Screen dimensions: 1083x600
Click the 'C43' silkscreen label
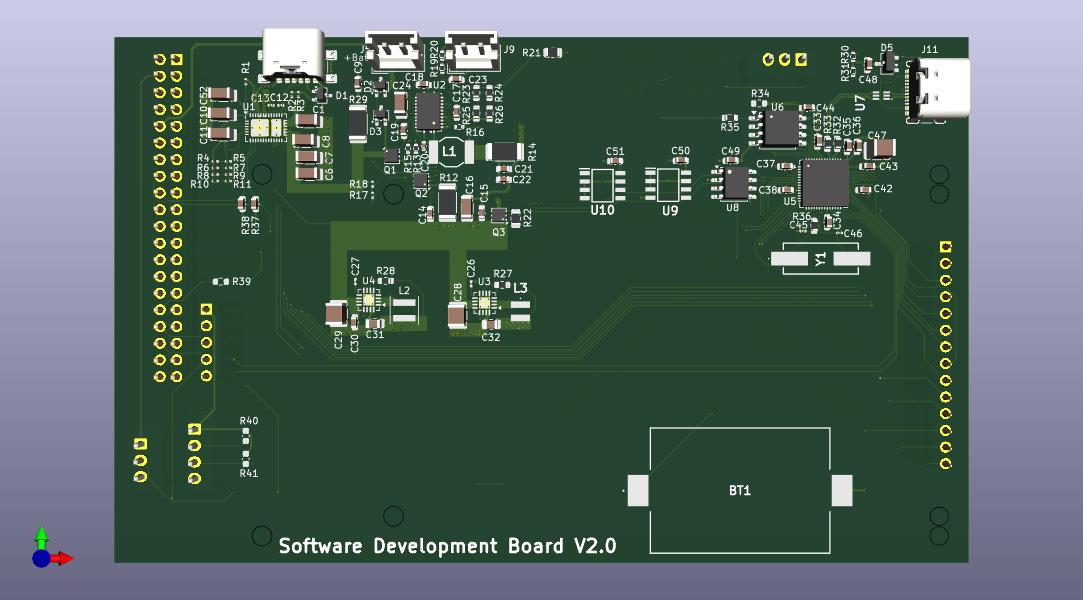pos(888,166)
